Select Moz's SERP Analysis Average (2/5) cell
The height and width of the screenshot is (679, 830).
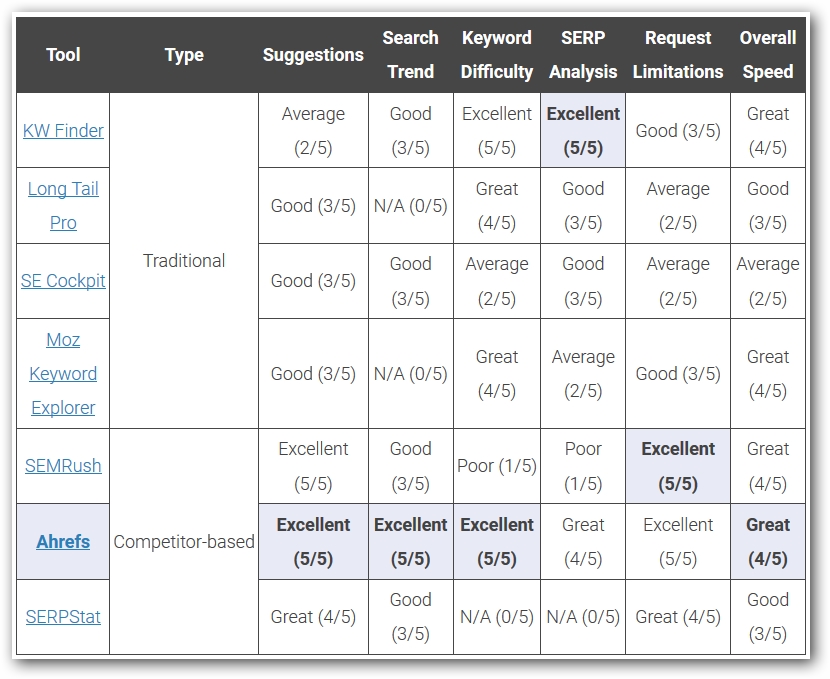583,374
